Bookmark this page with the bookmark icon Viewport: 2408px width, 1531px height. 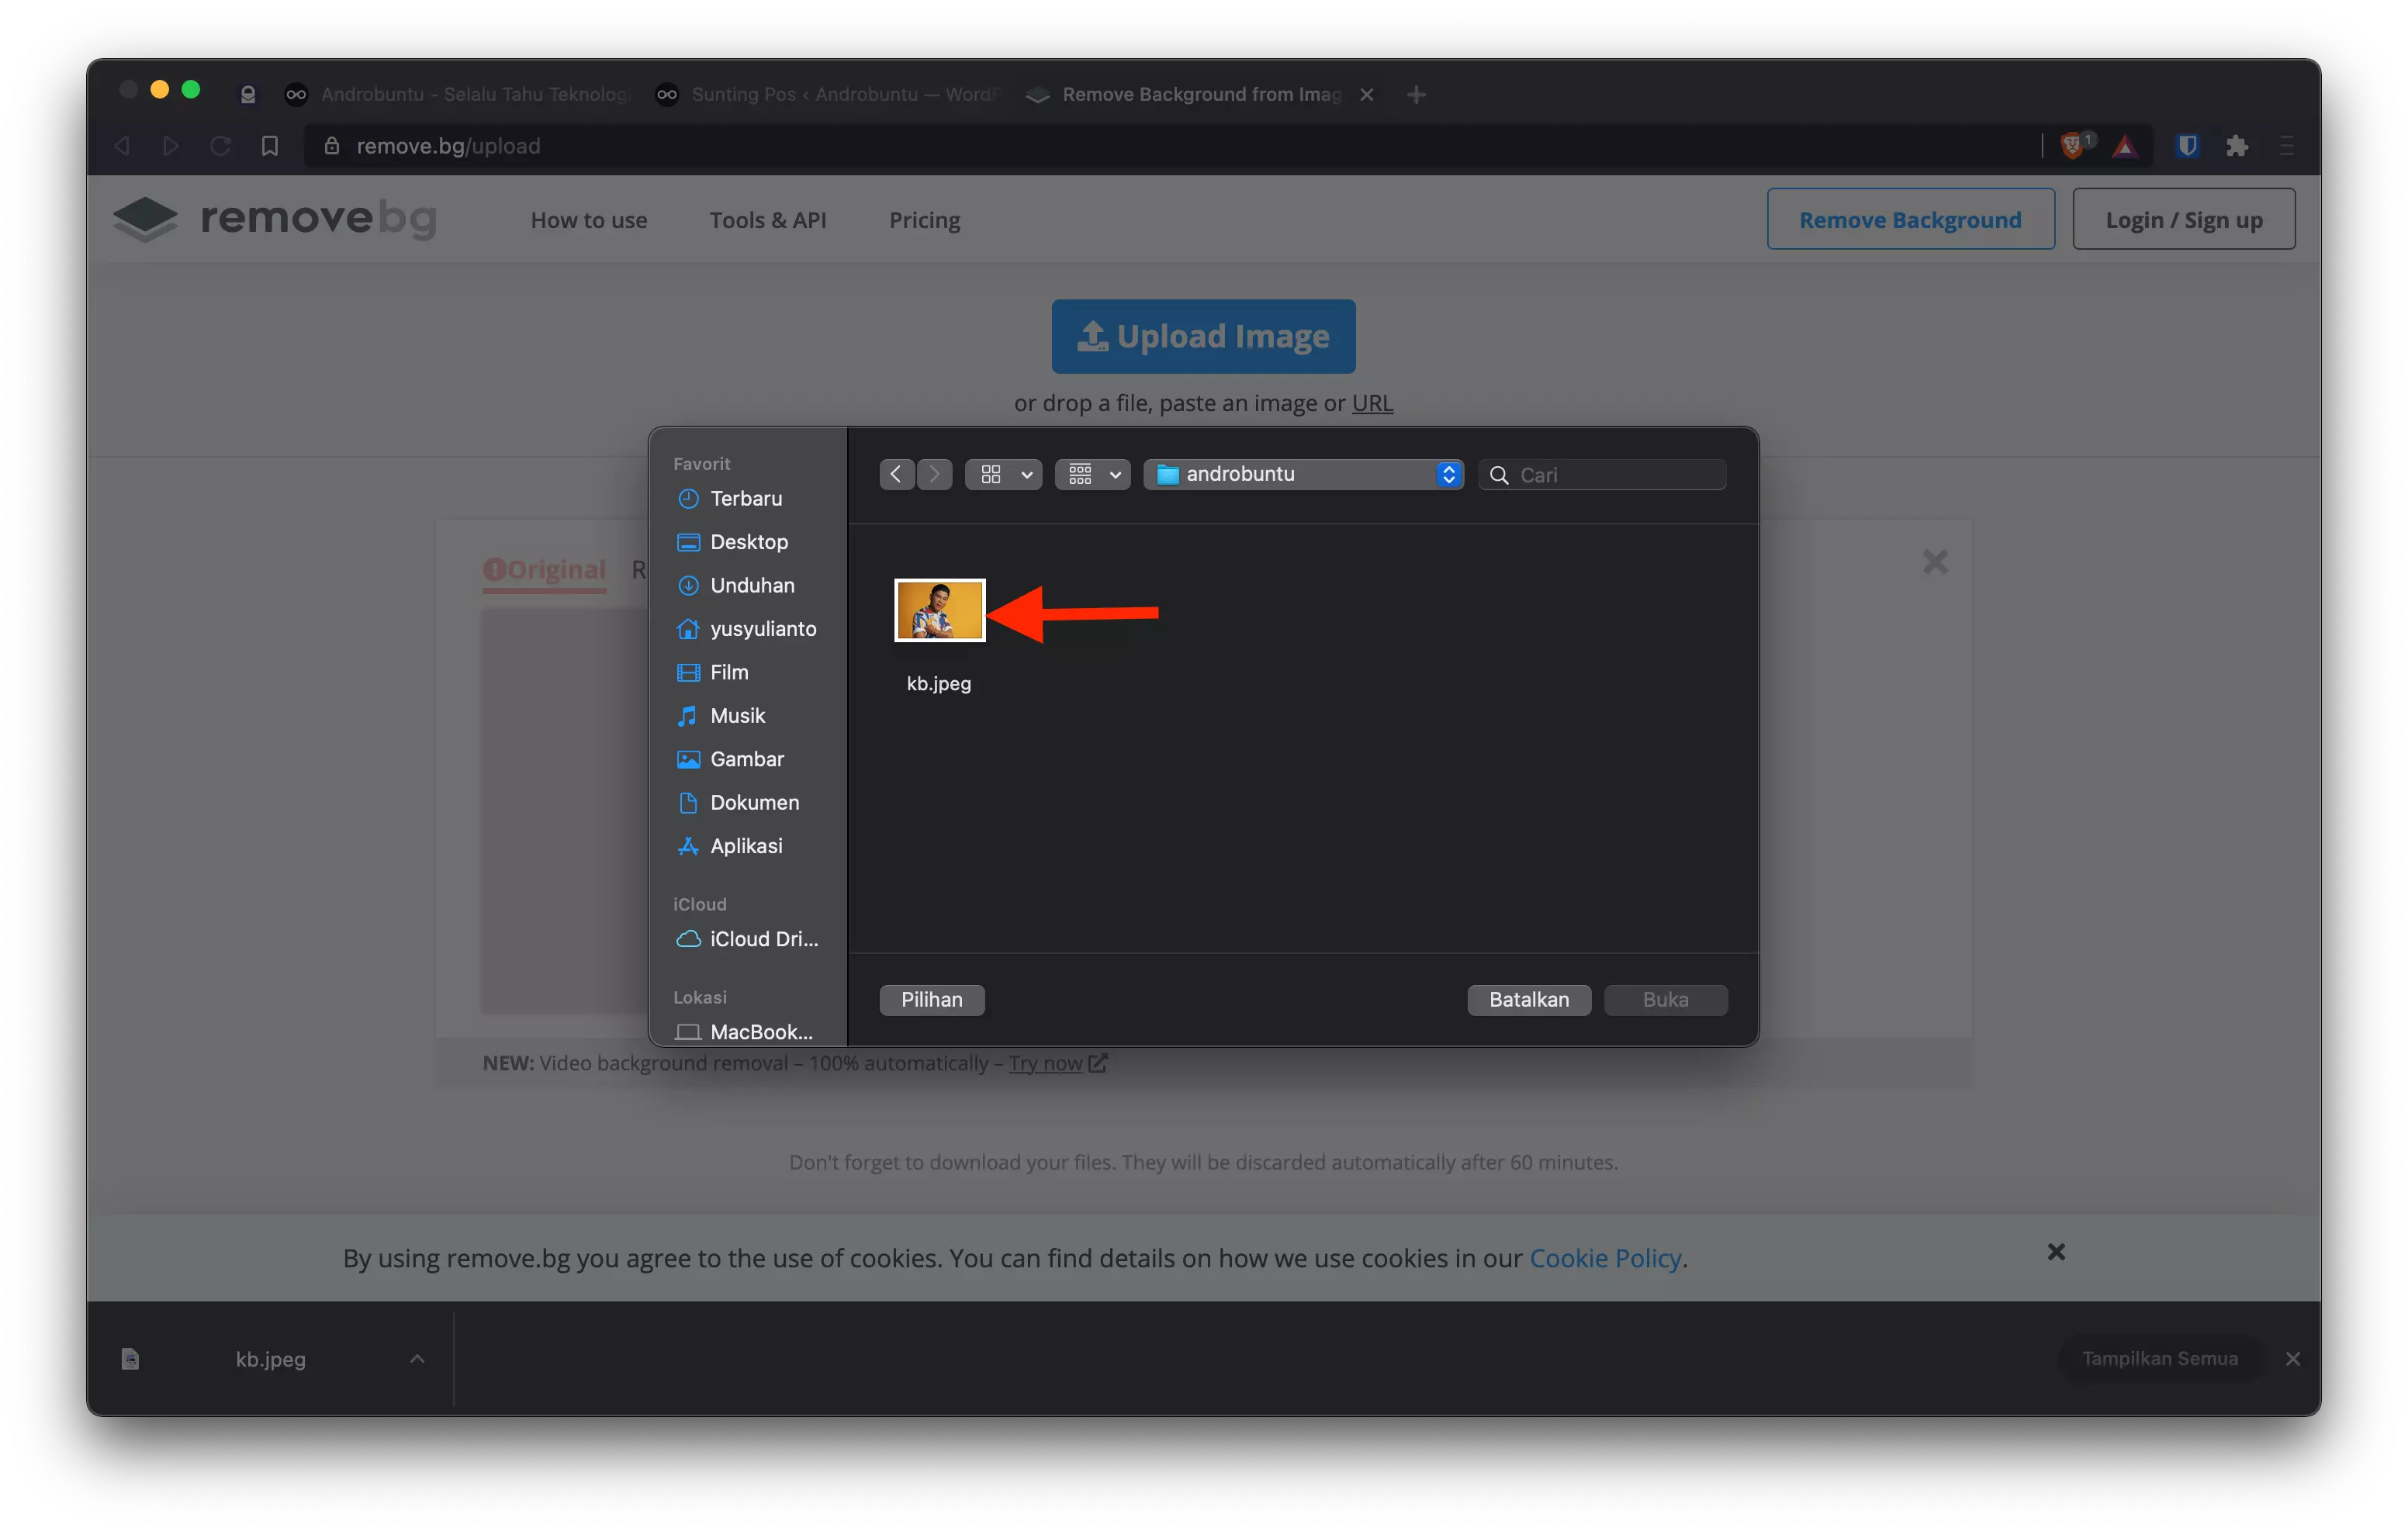[x=270, y=146]
